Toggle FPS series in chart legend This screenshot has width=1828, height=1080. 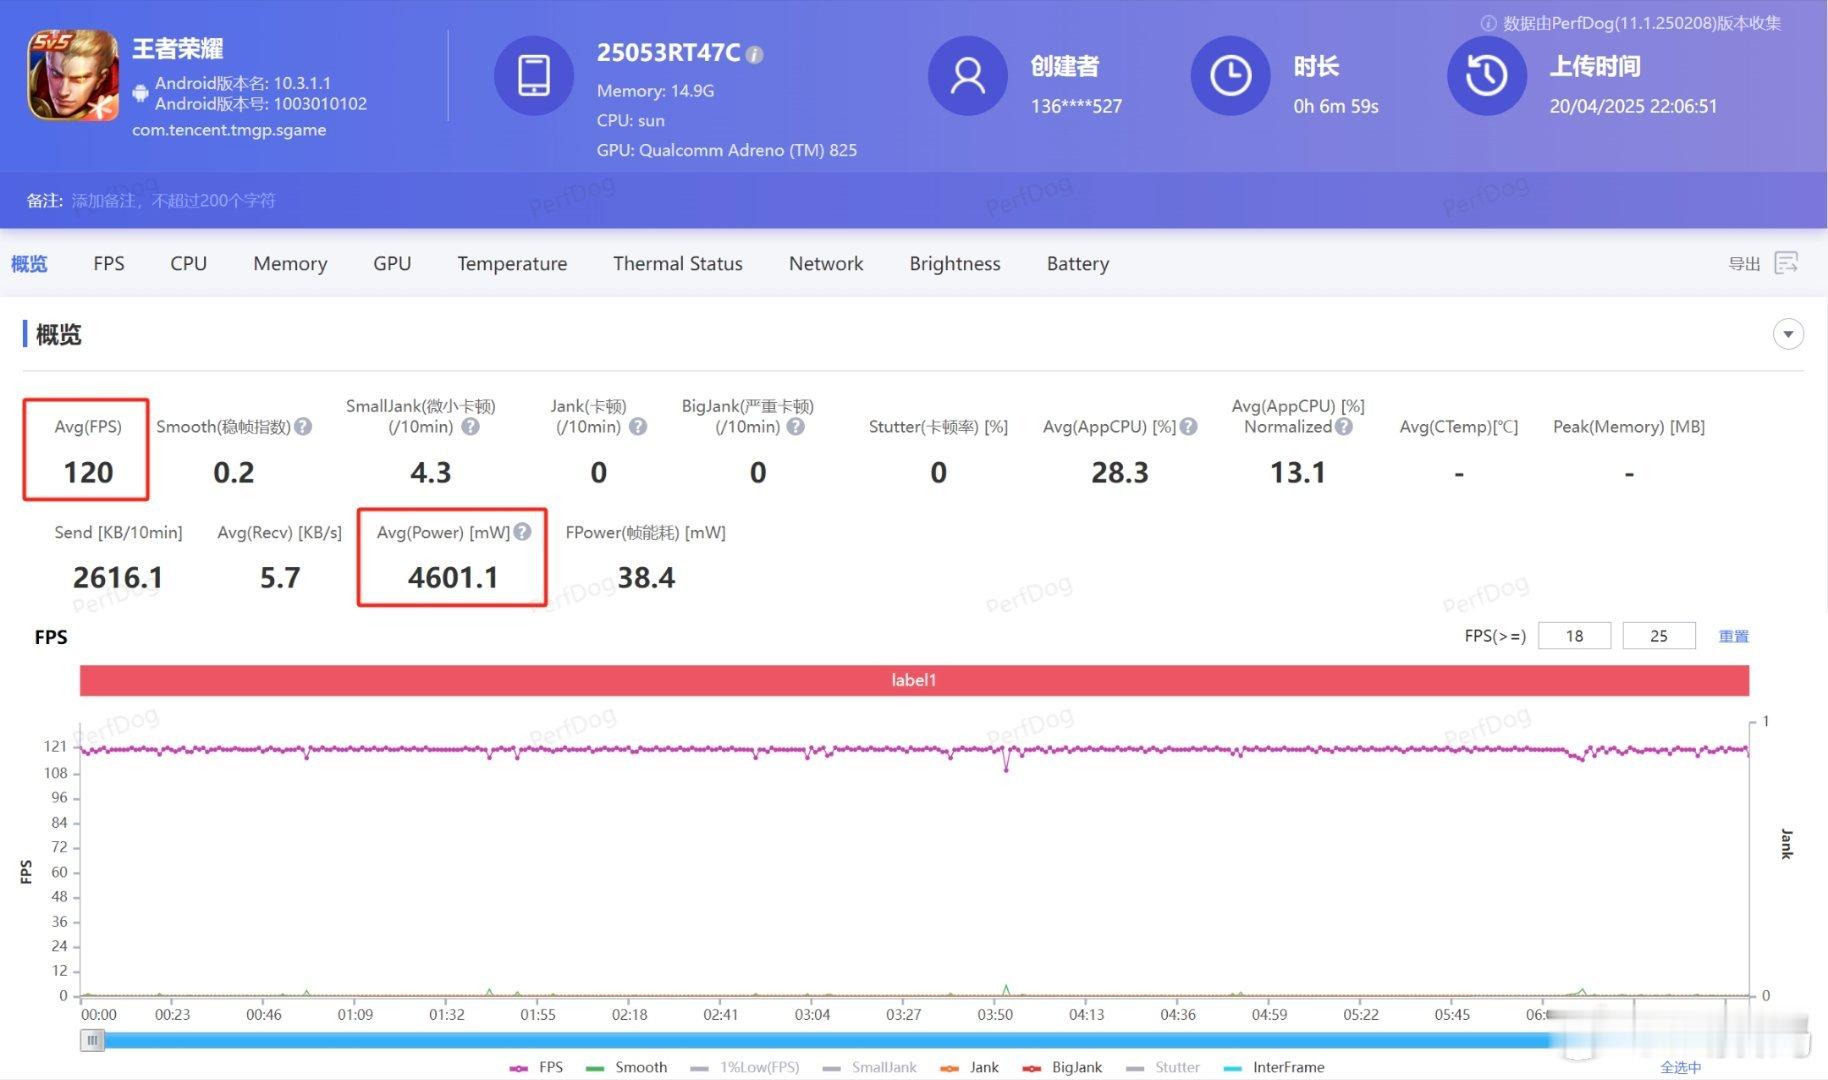(537, 1067)
